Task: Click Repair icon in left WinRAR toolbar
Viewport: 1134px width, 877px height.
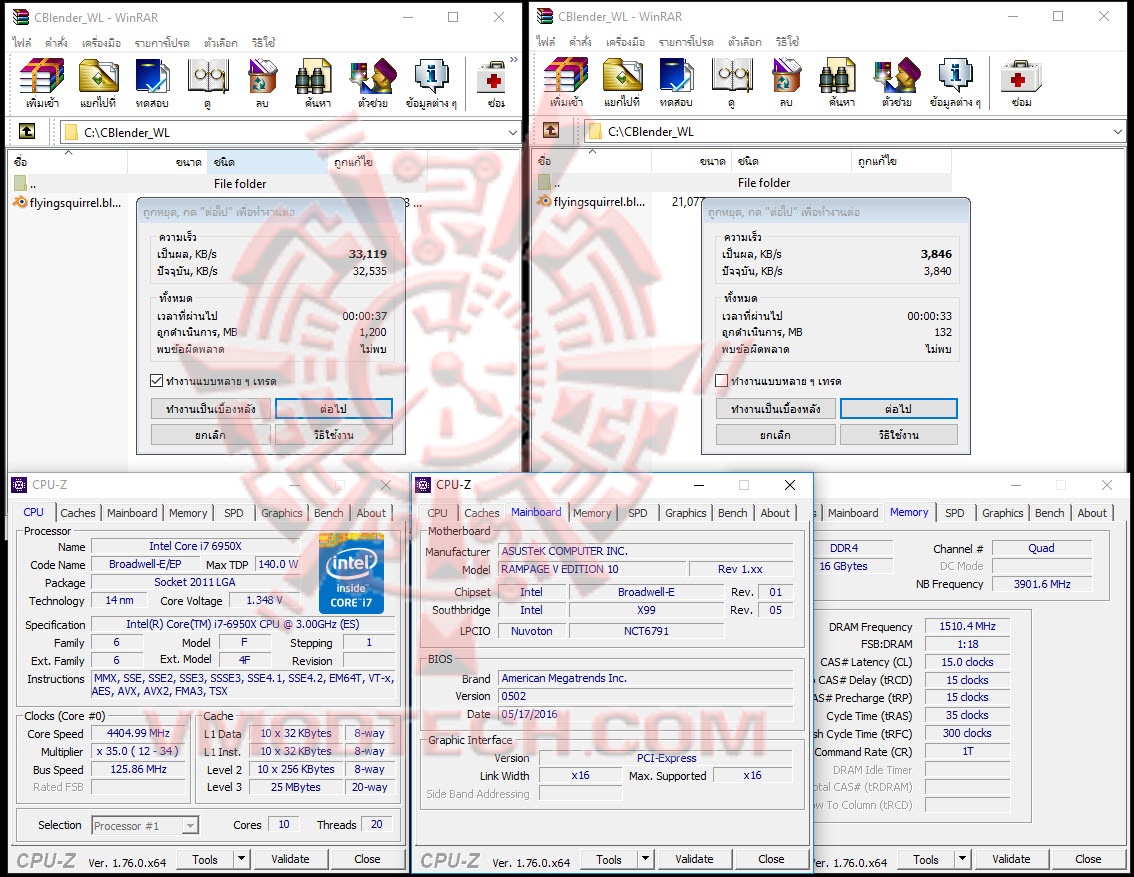Action: tap(495, 83)
